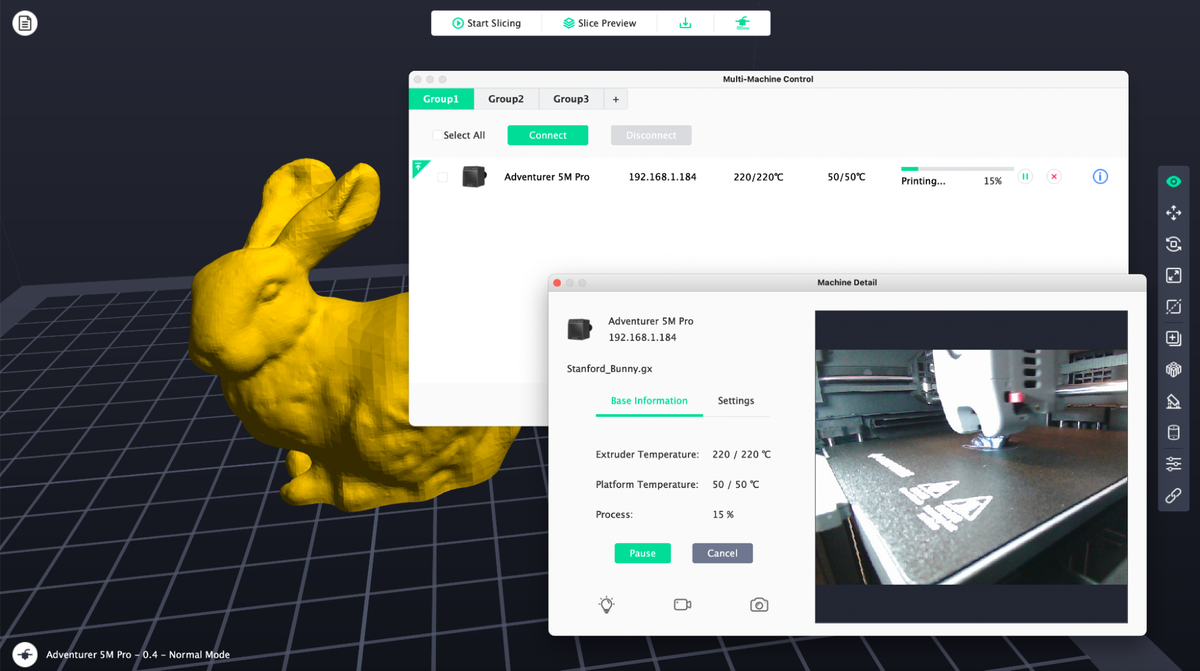Switch to the Group2 tab

point(506,99)
